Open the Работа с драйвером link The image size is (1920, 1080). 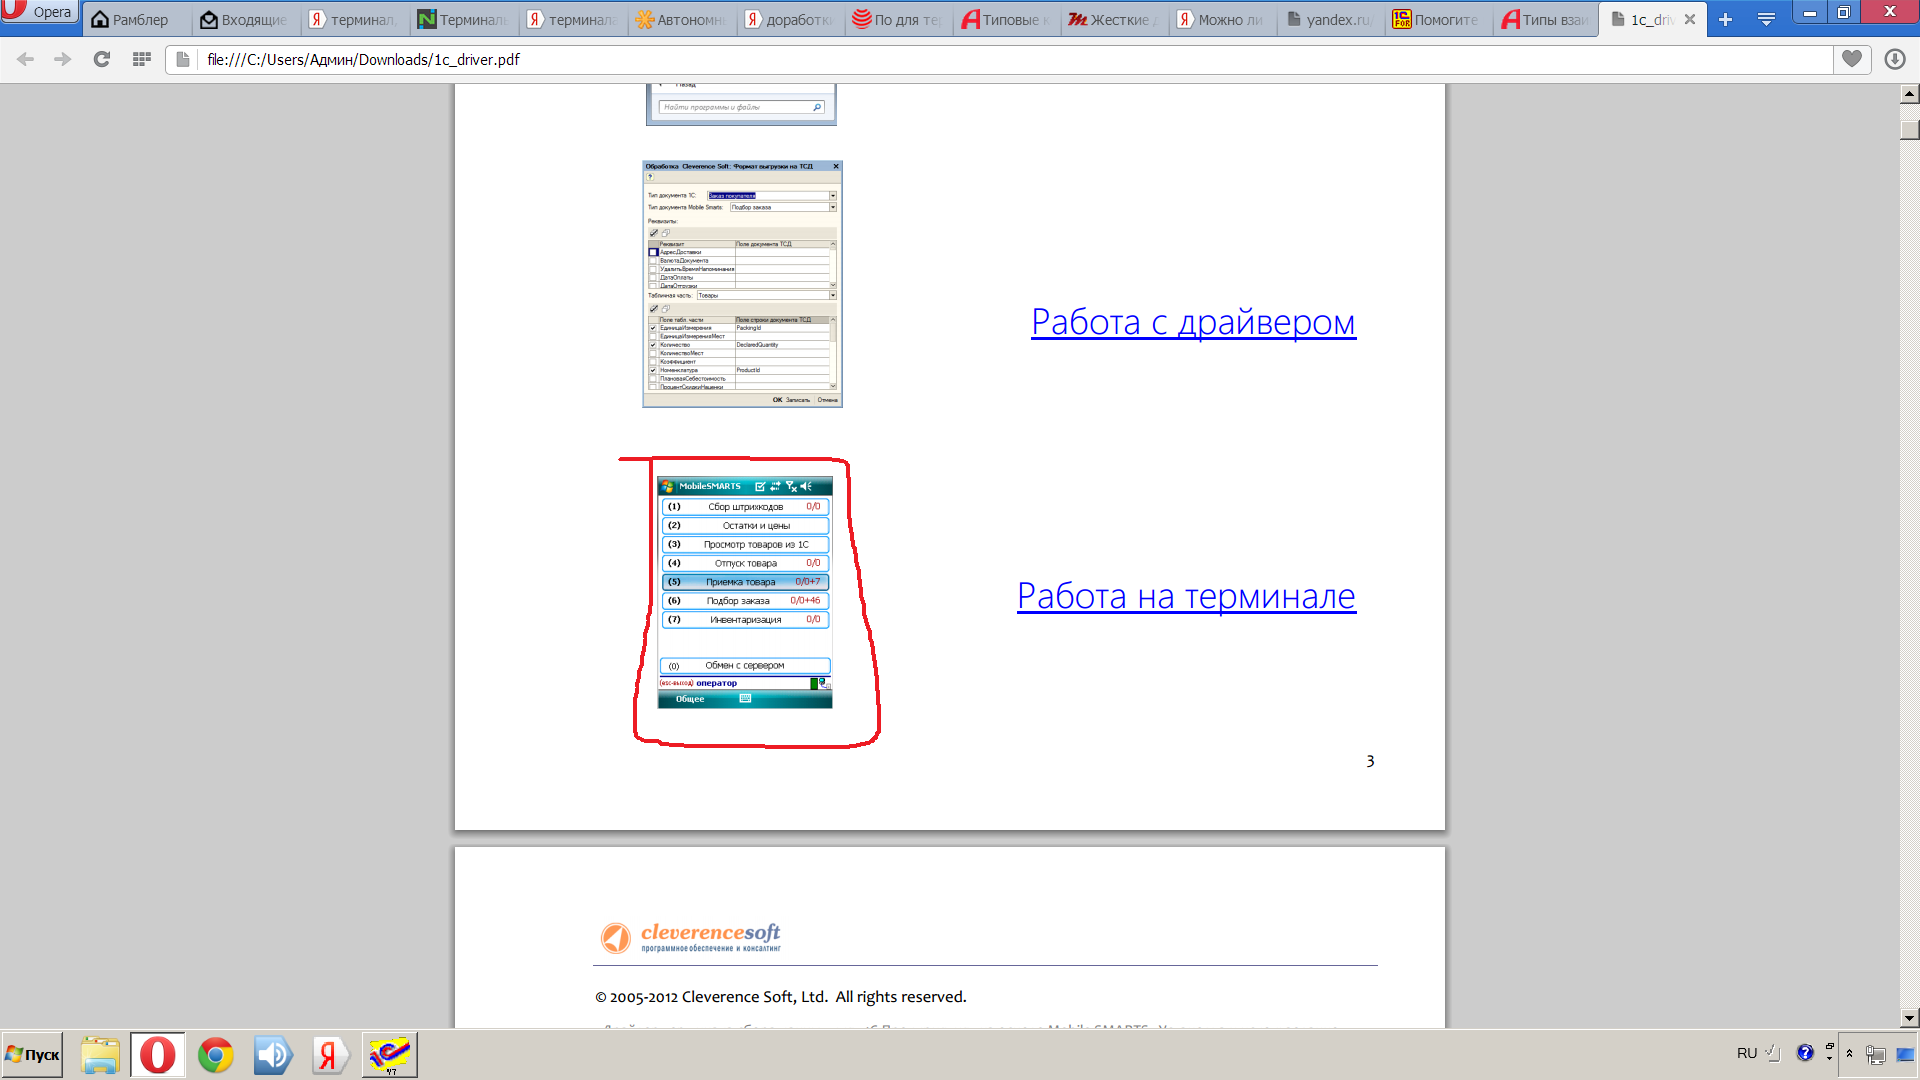(x=1193, y=323)
